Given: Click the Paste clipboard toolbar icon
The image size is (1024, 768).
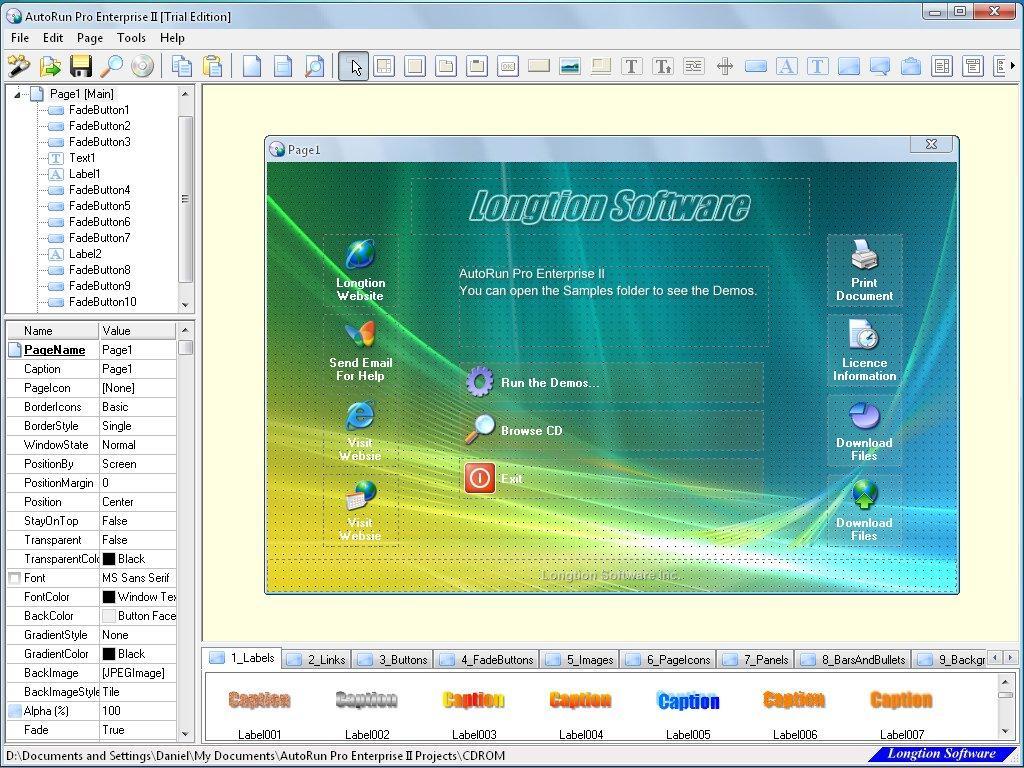Looking at the screenshot, I should 212,66.
